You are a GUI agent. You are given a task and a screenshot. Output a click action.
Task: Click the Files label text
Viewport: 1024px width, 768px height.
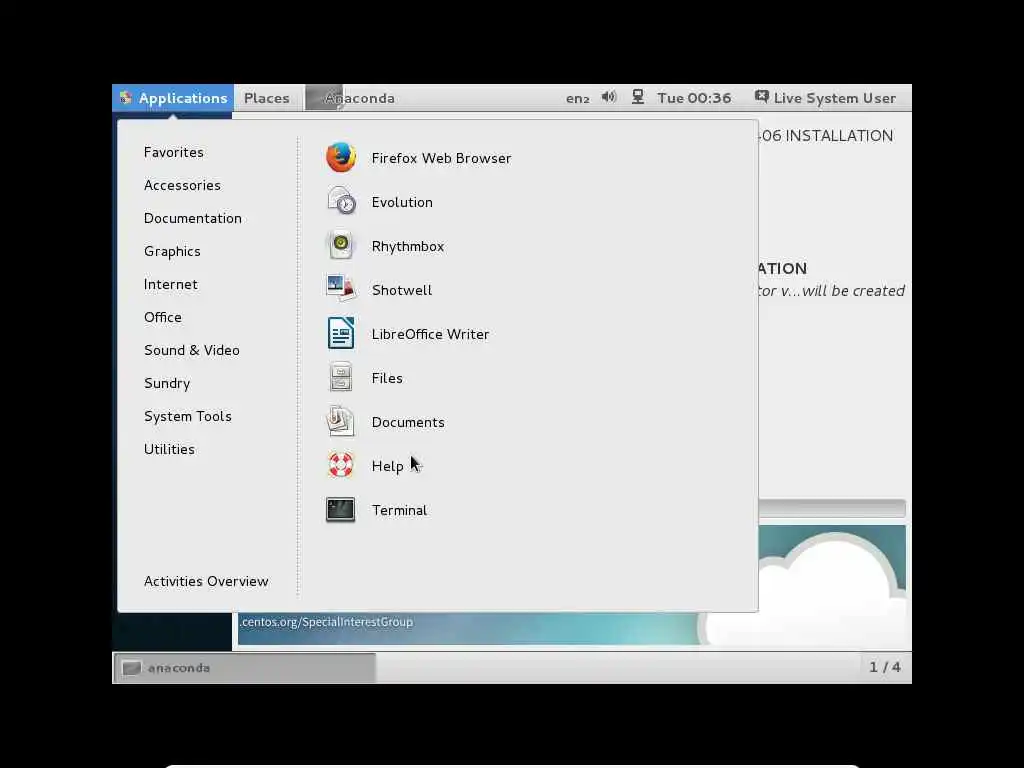(387, 378)
